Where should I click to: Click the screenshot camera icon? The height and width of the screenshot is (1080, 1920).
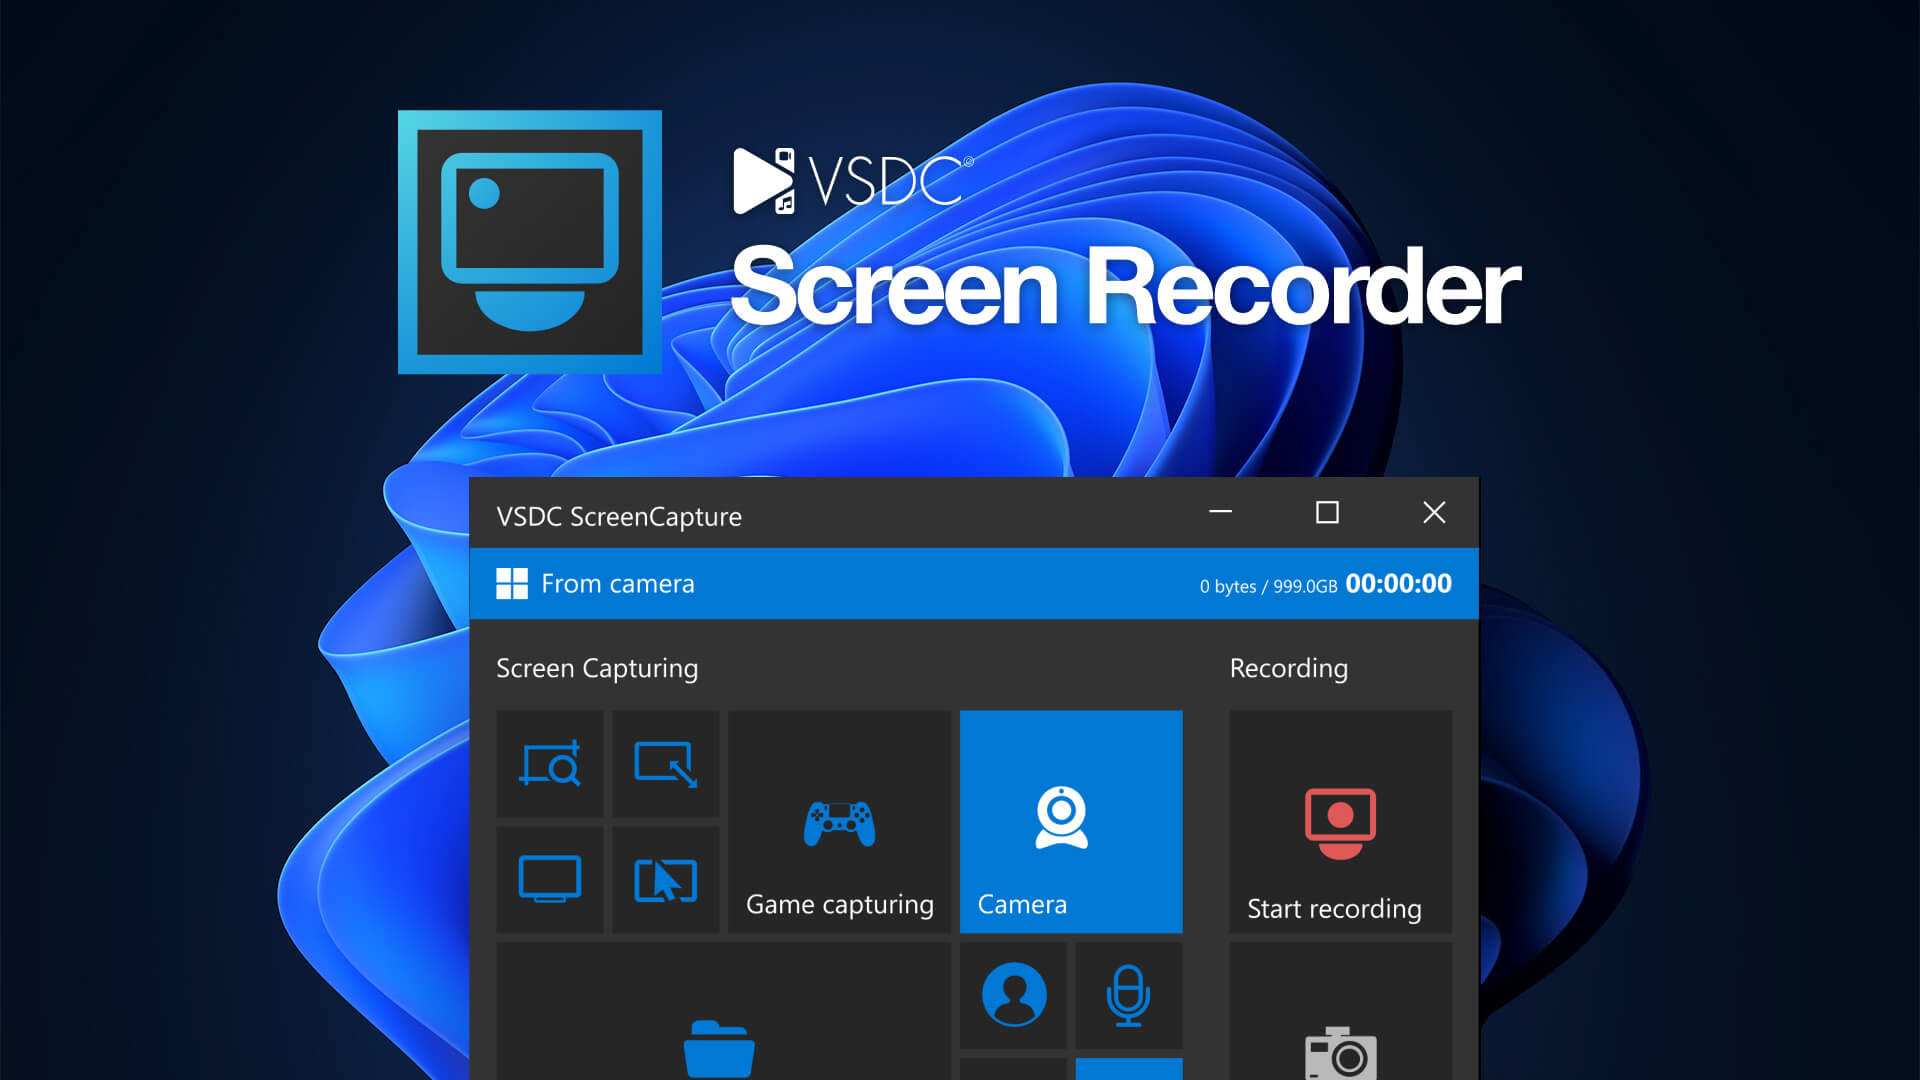pyautogui.click(x=1340, y=1050)
